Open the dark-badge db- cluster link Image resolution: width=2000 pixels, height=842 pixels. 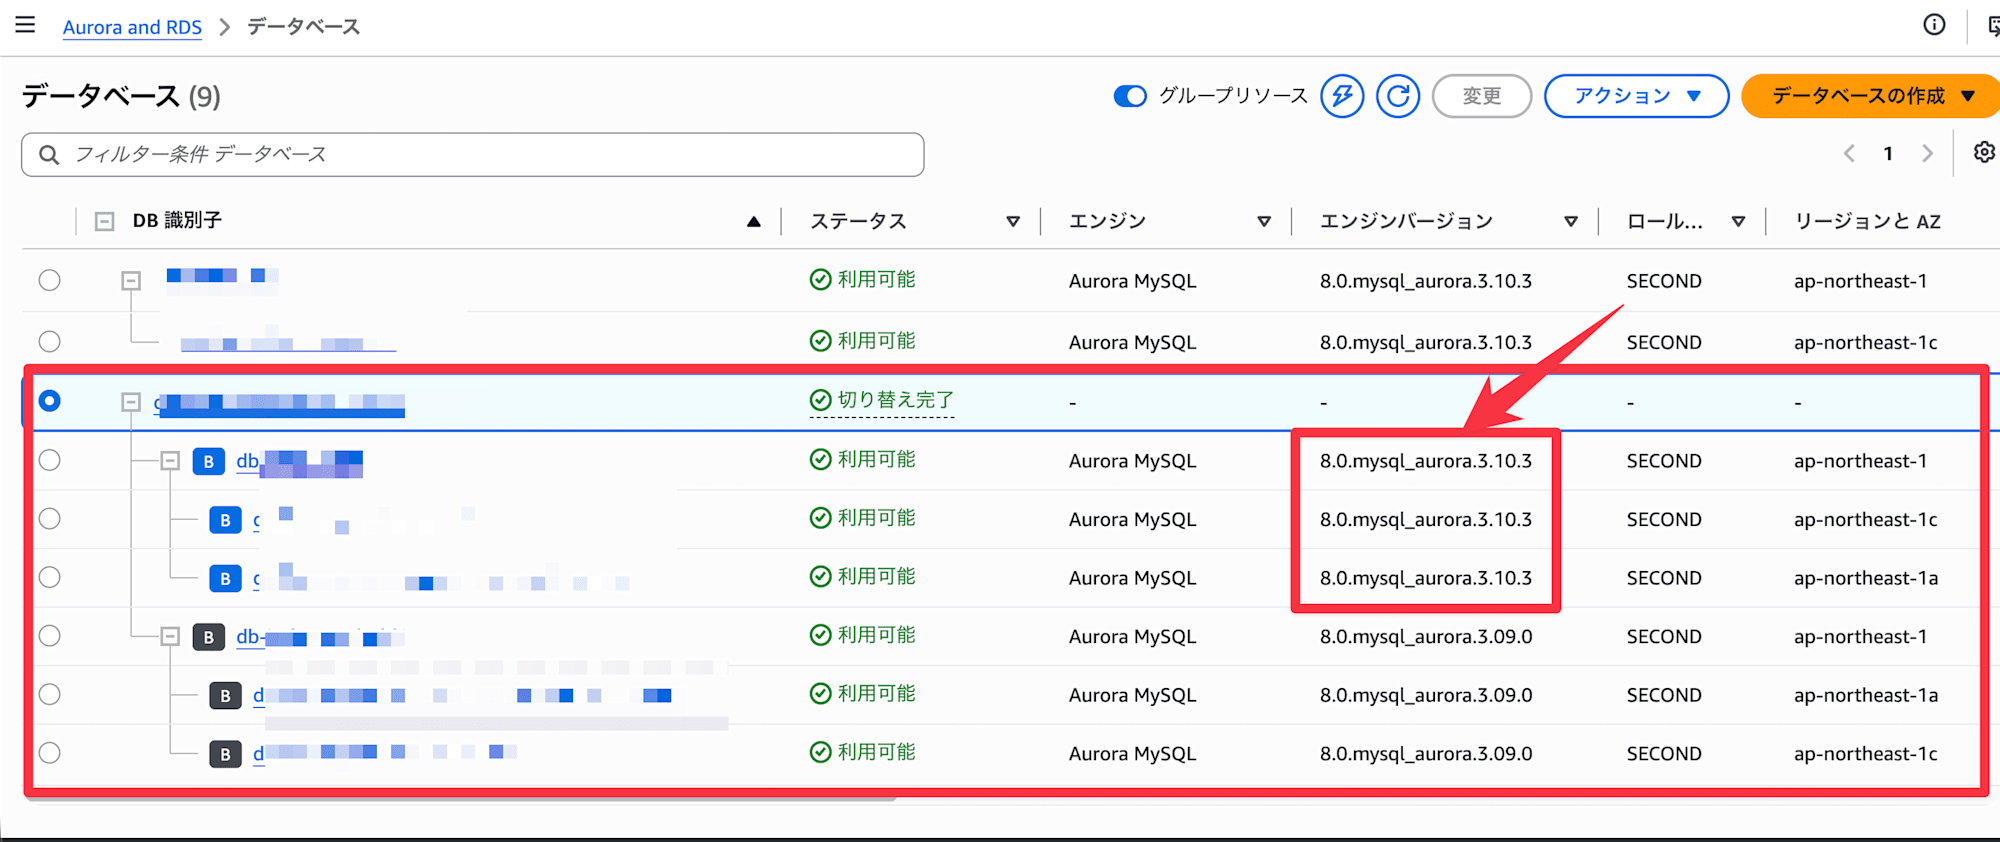[319, 637]
